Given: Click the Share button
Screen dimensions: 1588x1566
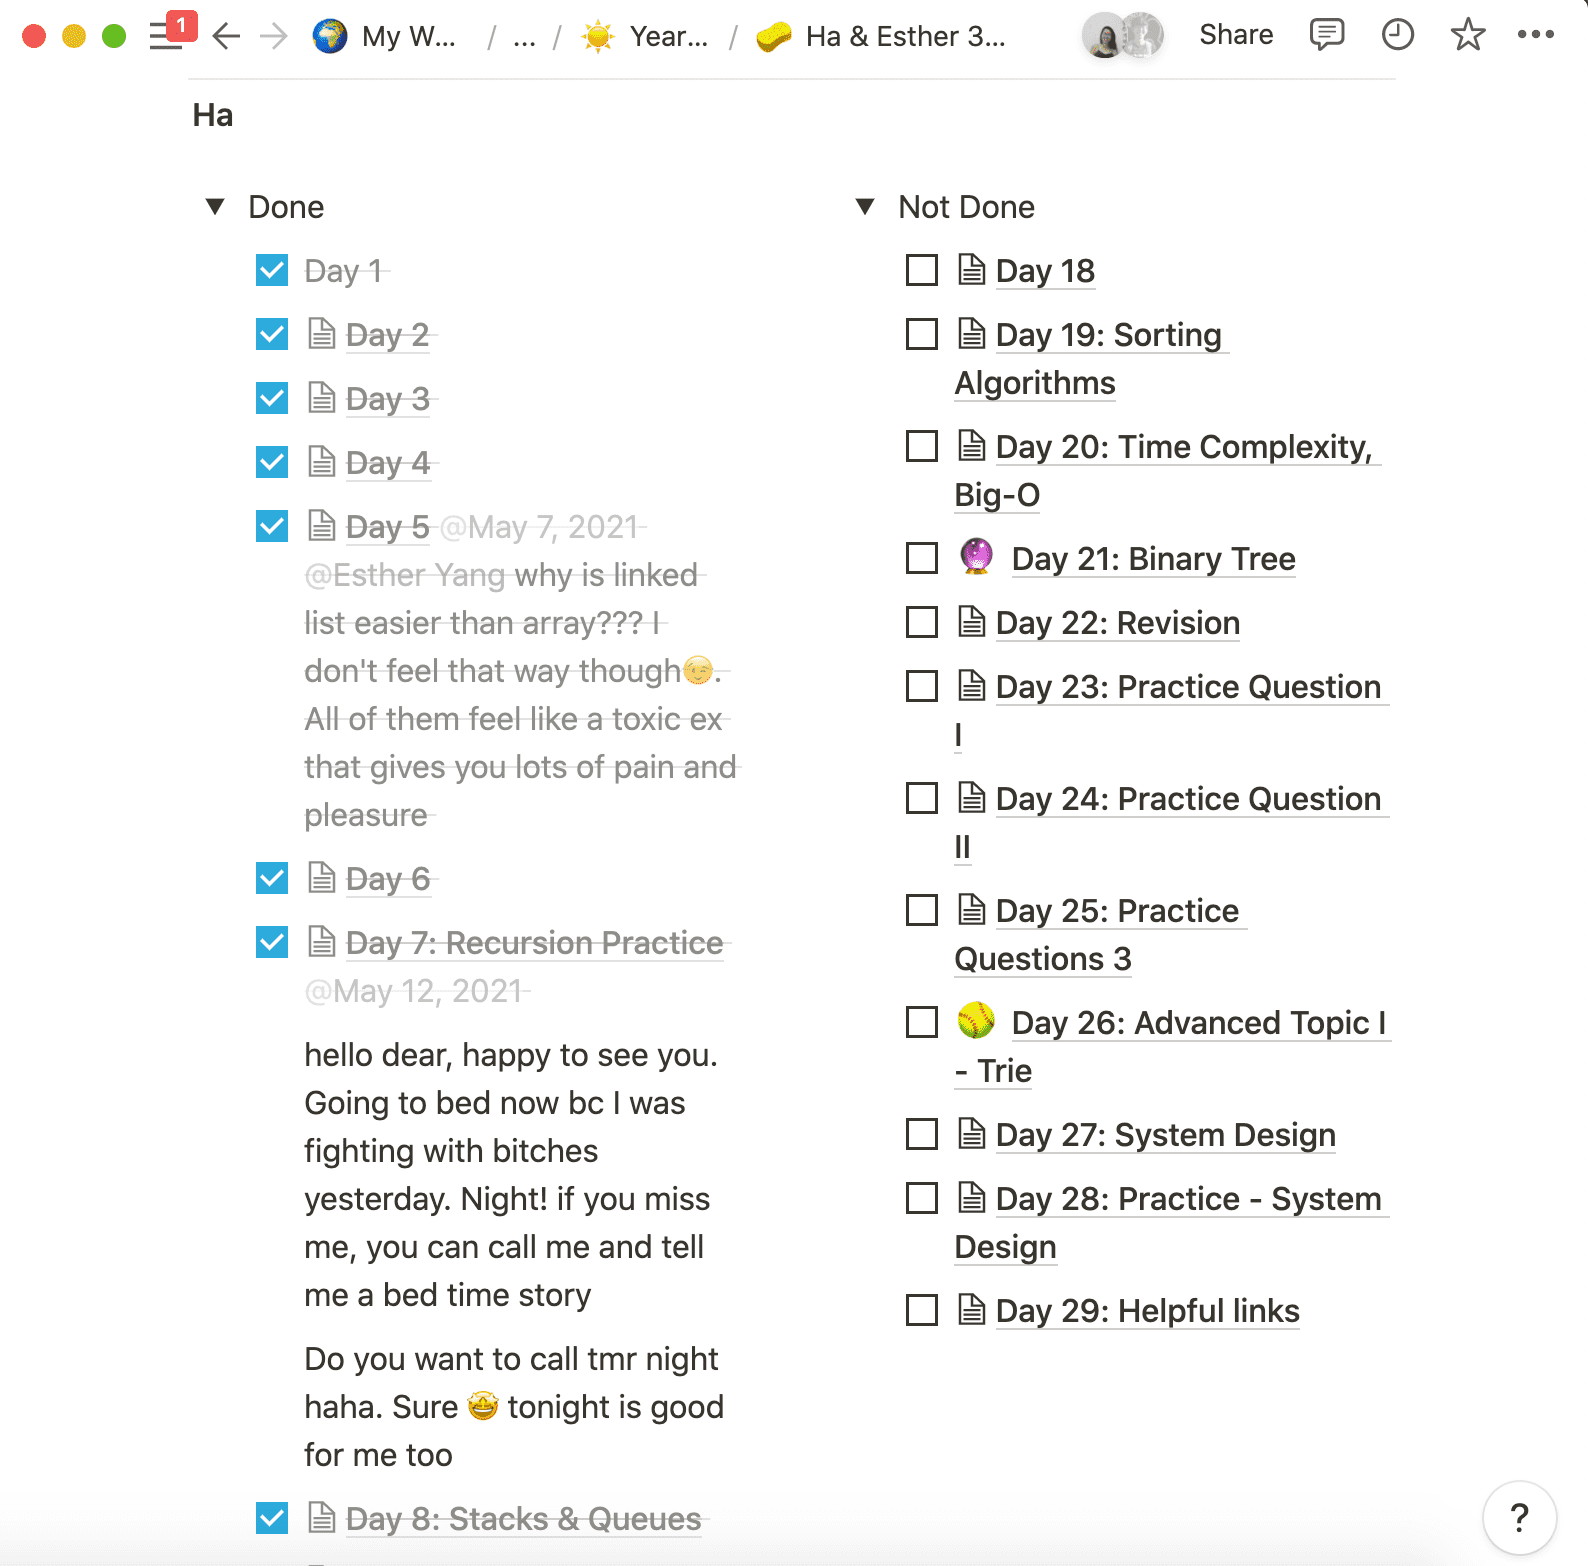Looking at the screenshot, I should [1236, 35].
